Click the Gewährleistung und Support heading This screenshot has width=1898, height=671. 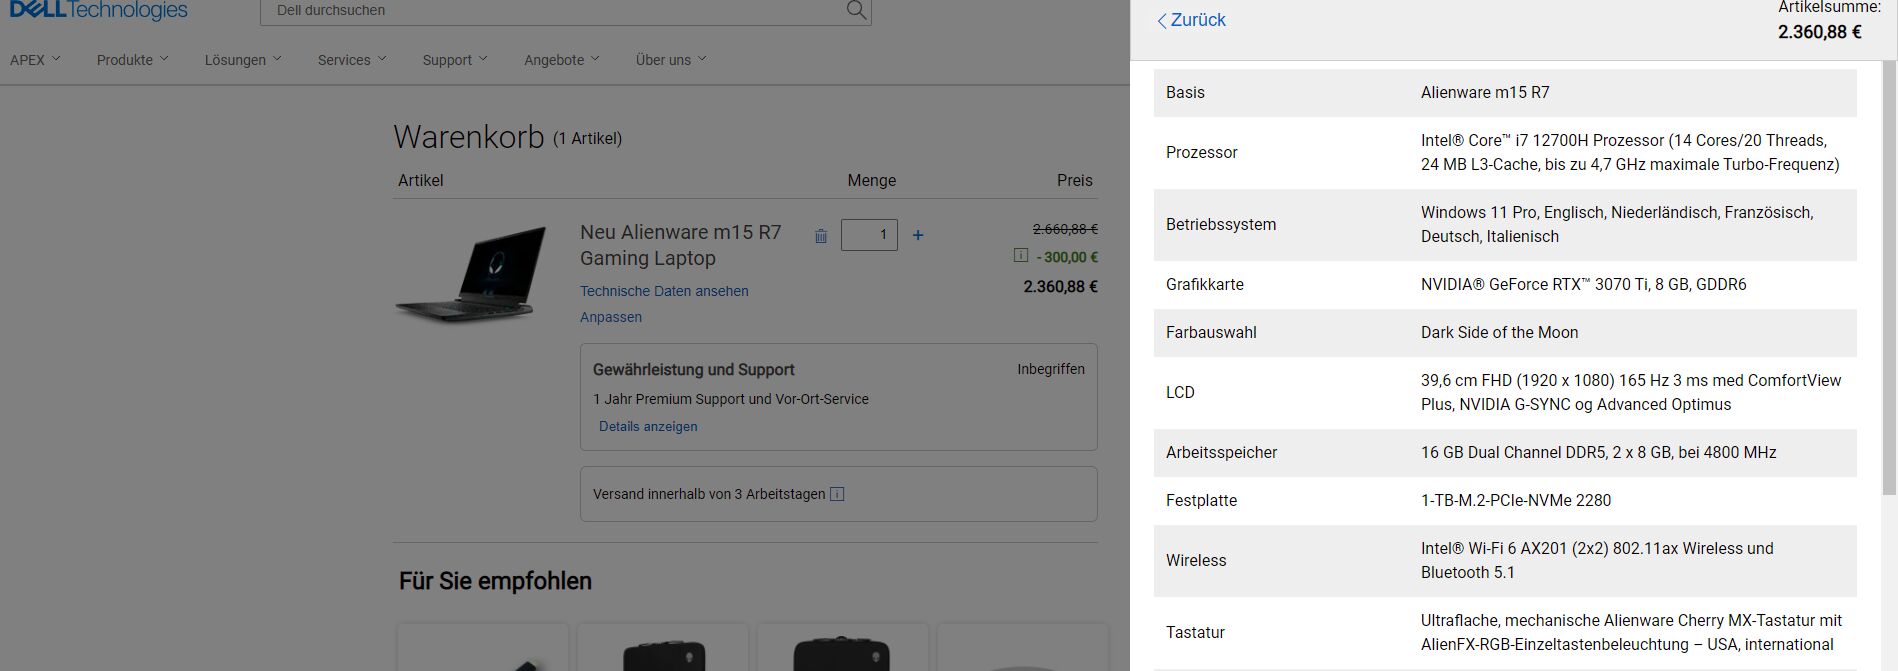tap(693, 369)
